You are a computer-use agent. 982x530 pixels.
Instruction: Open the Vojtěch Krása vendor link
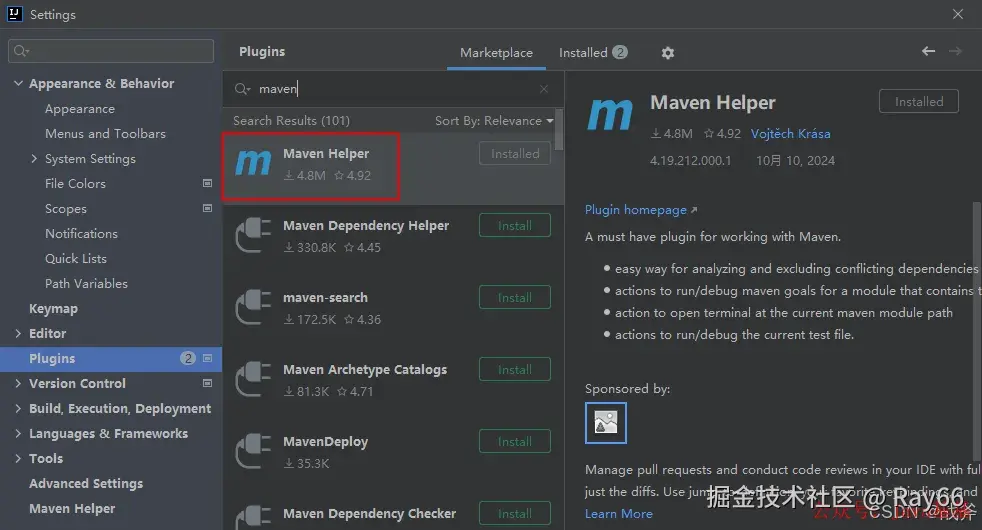point(790,133)
